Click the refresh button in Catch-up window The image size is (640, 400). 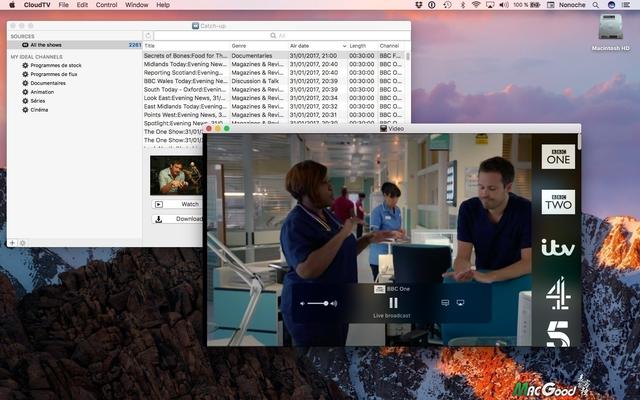click(148, 36)
